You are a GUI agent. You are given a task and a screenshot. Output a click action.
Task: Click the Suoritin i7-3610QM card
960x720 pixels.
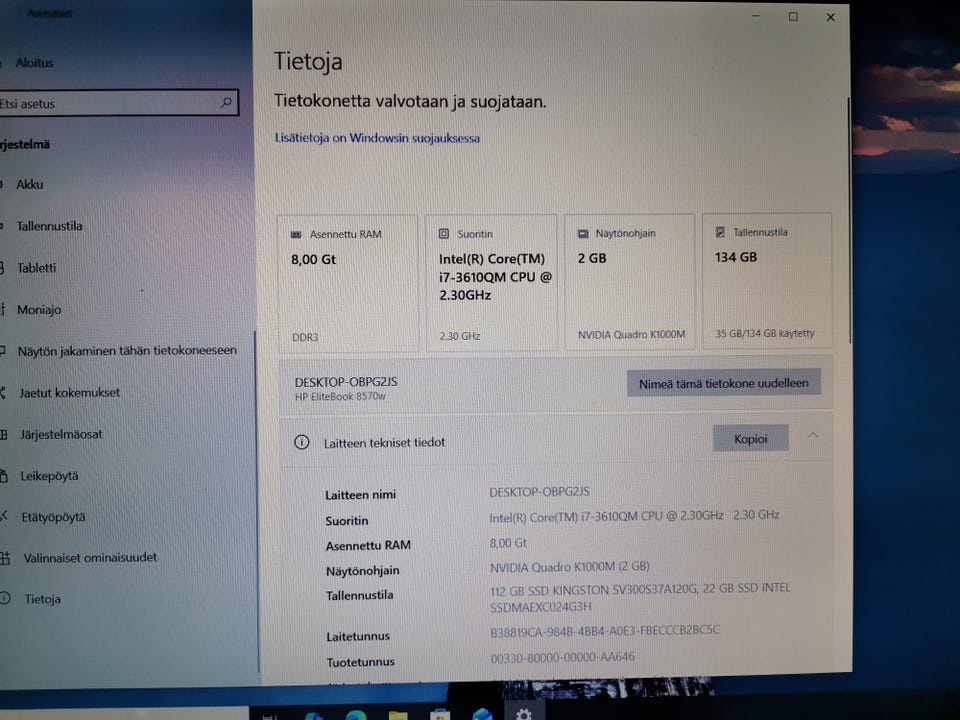coord(492,283)
